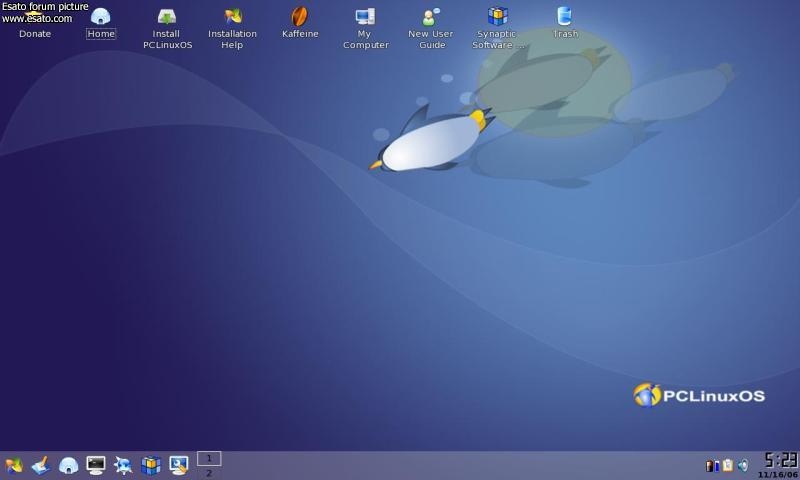Click the show desktop icon in the panel
Viewport: 800px width, 480px height.
point(41,465)
